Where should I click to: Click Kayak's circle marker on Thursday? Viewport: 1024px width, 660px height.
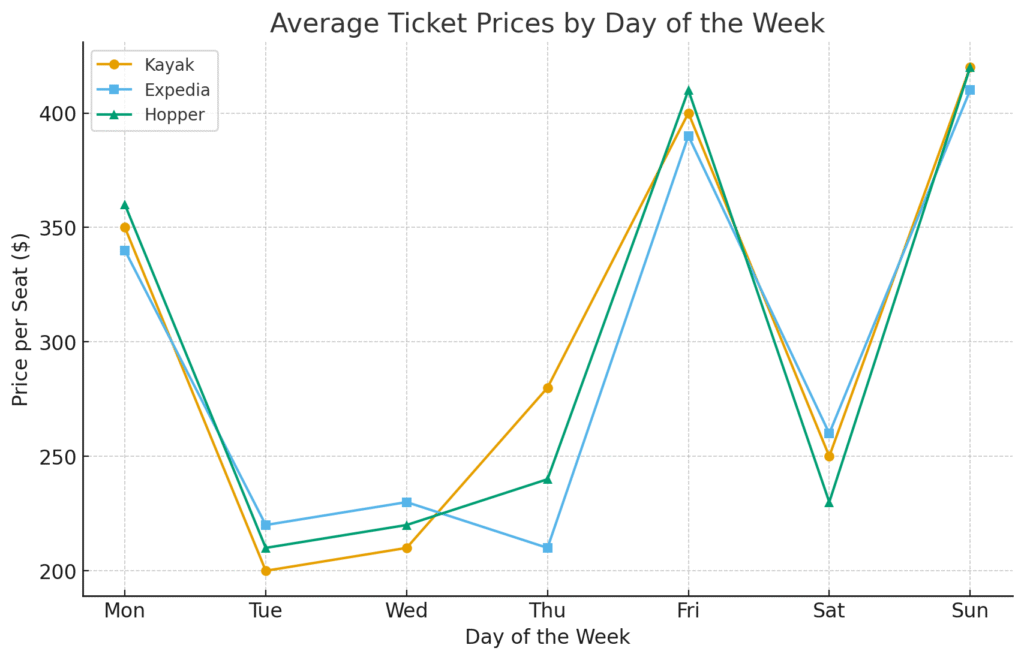547,388
